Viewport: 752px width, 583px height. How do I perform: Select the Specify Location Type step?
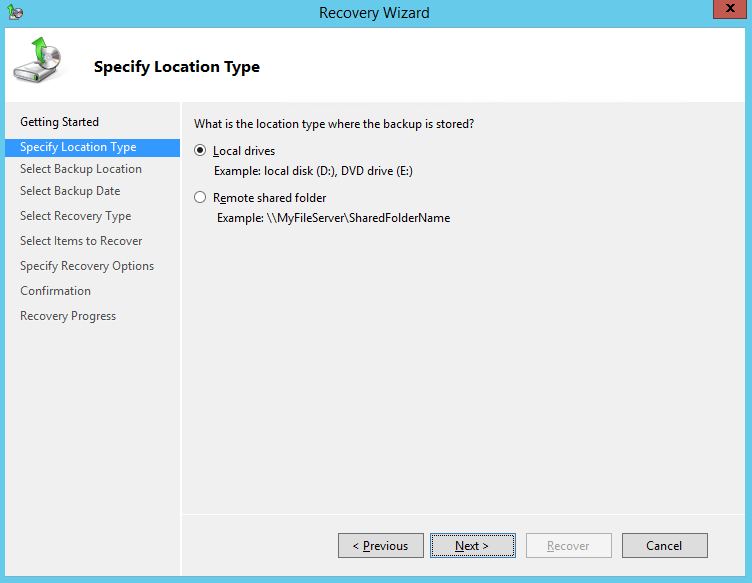(78, 147)
